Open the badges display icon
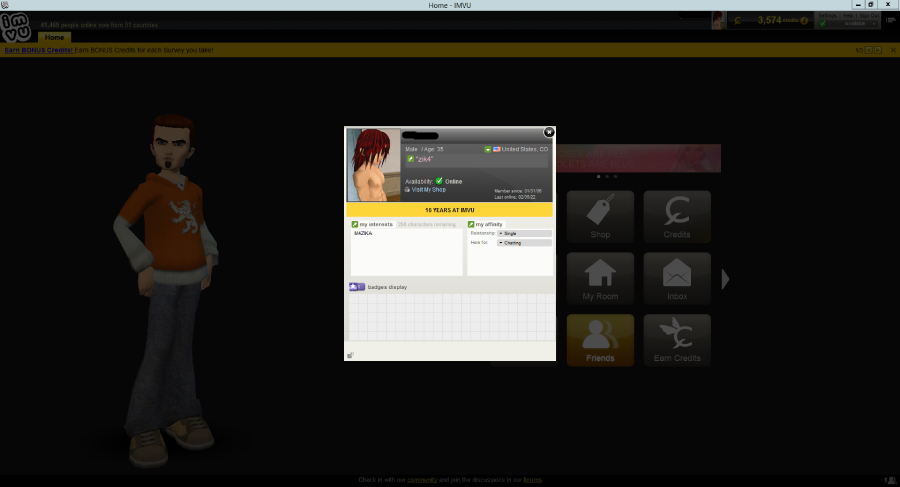This screenshot has width=900, height=487. 357,287
